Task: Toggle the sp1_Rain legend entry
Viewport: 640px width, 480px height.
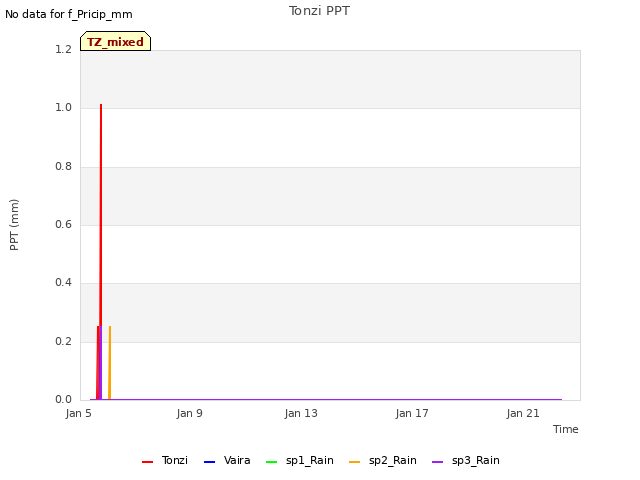Action: 300,461
